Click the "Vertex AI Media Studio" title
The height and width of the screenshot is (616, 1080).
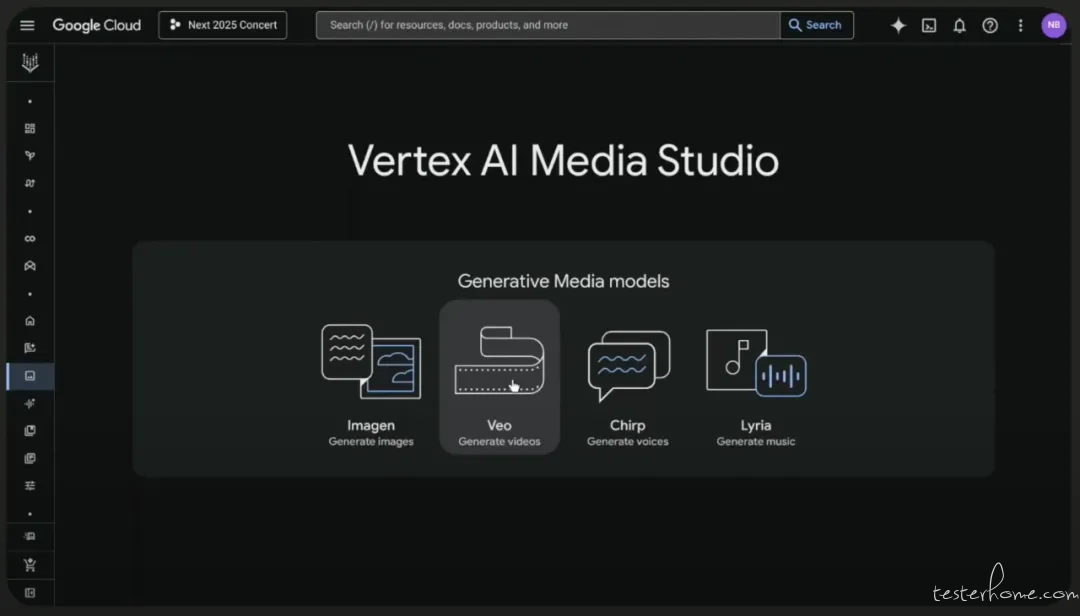coord(563,161)
